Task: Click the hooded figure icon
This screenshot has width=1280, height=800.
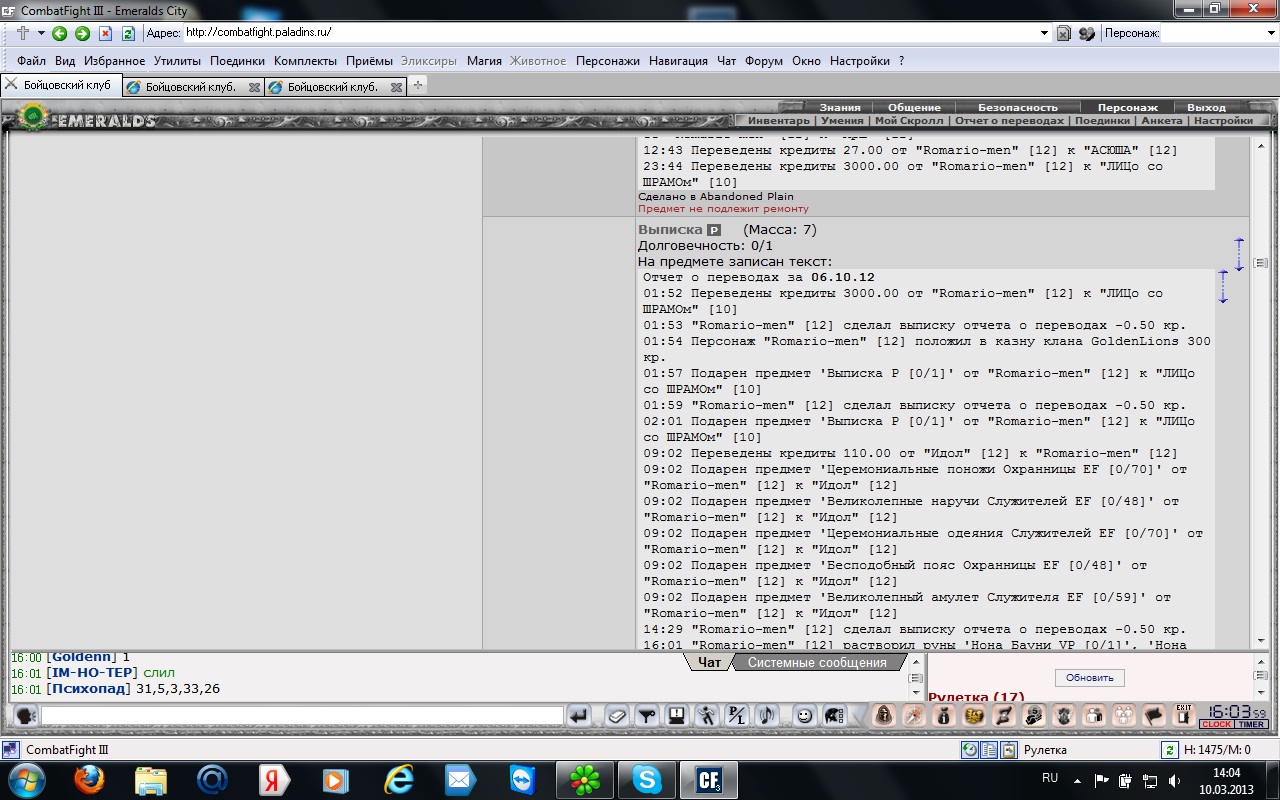Action: point(884,715)
